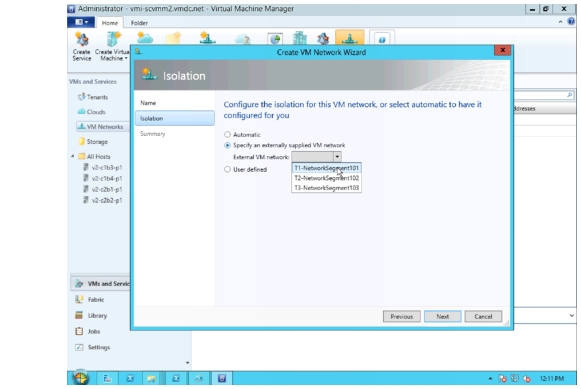Viewport: 581px width, 389px height.
Task: Open the Windows Start button
Action: 80,378
